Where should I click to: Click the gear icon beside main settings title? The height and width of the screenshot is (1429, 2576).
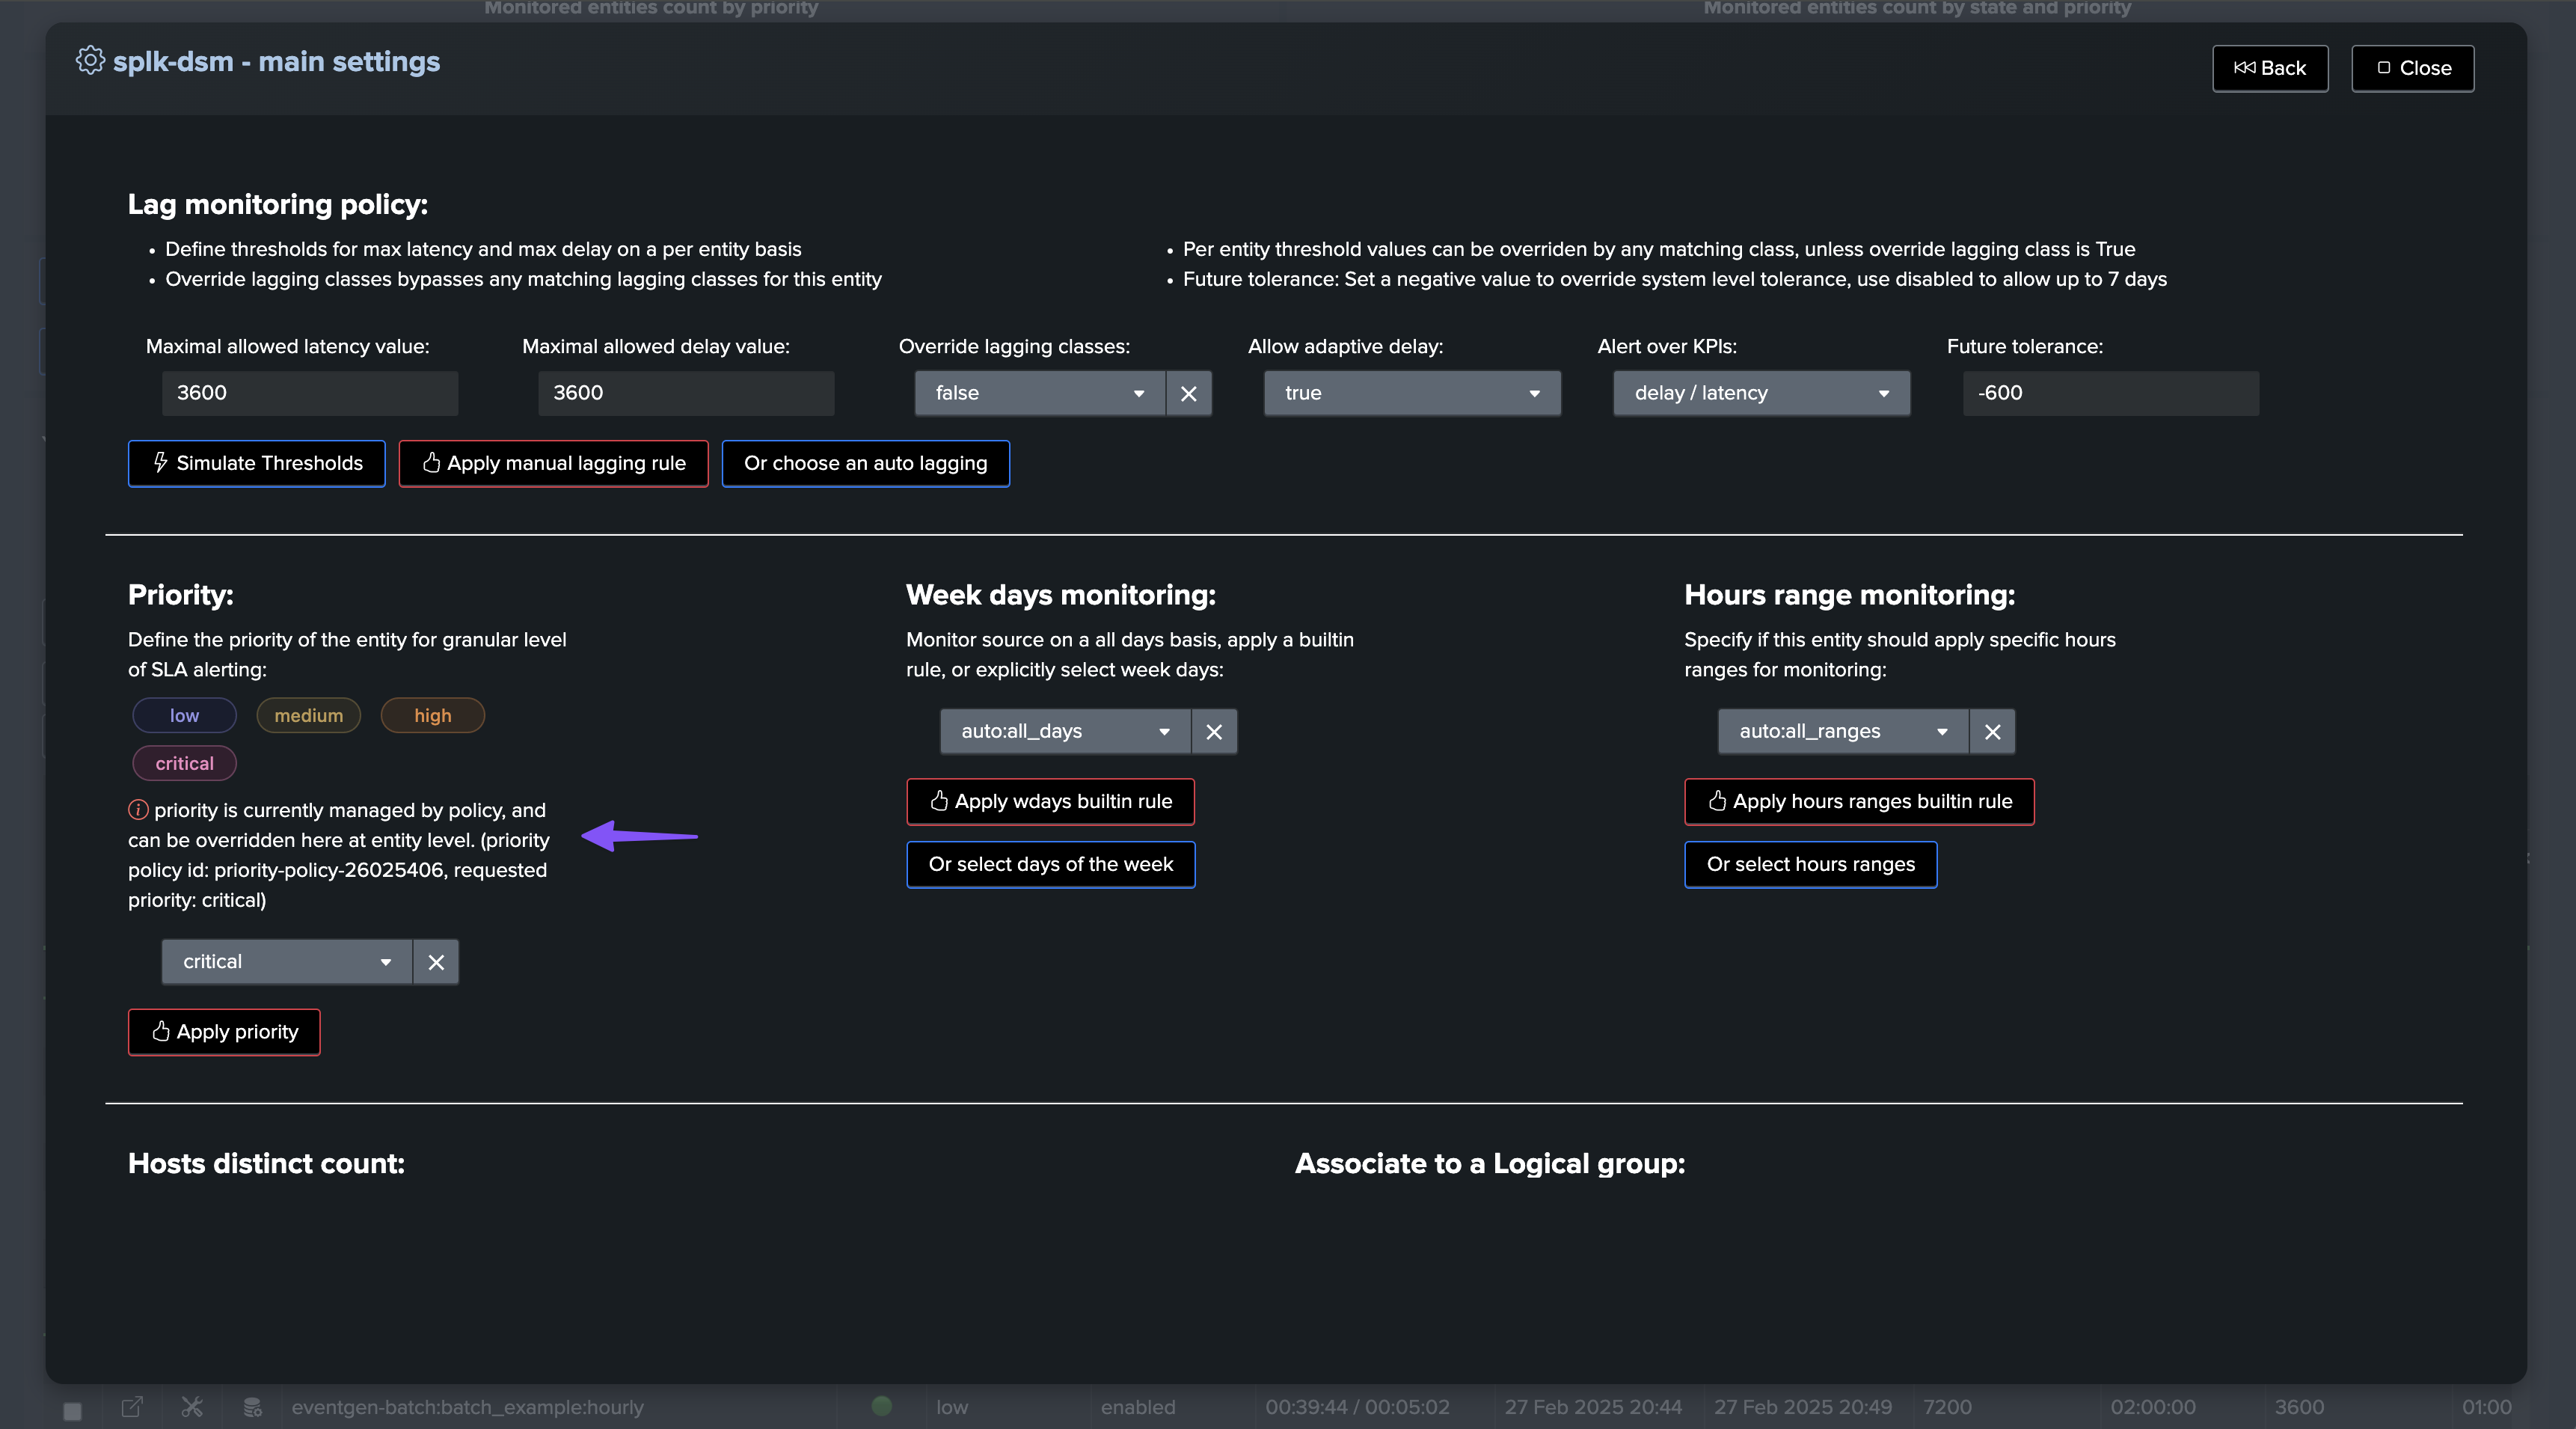pyautogui.click(x=90, y=61)
